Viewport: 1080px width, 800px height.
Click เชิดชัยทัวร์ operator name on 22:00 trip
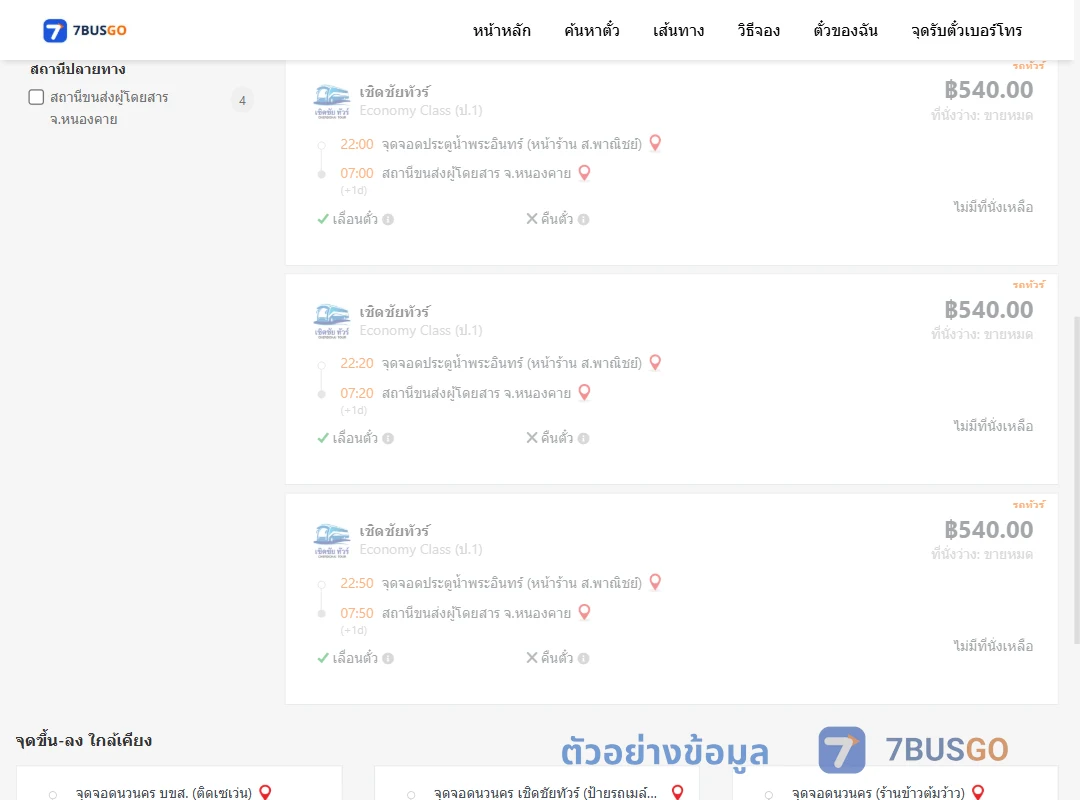395,92
